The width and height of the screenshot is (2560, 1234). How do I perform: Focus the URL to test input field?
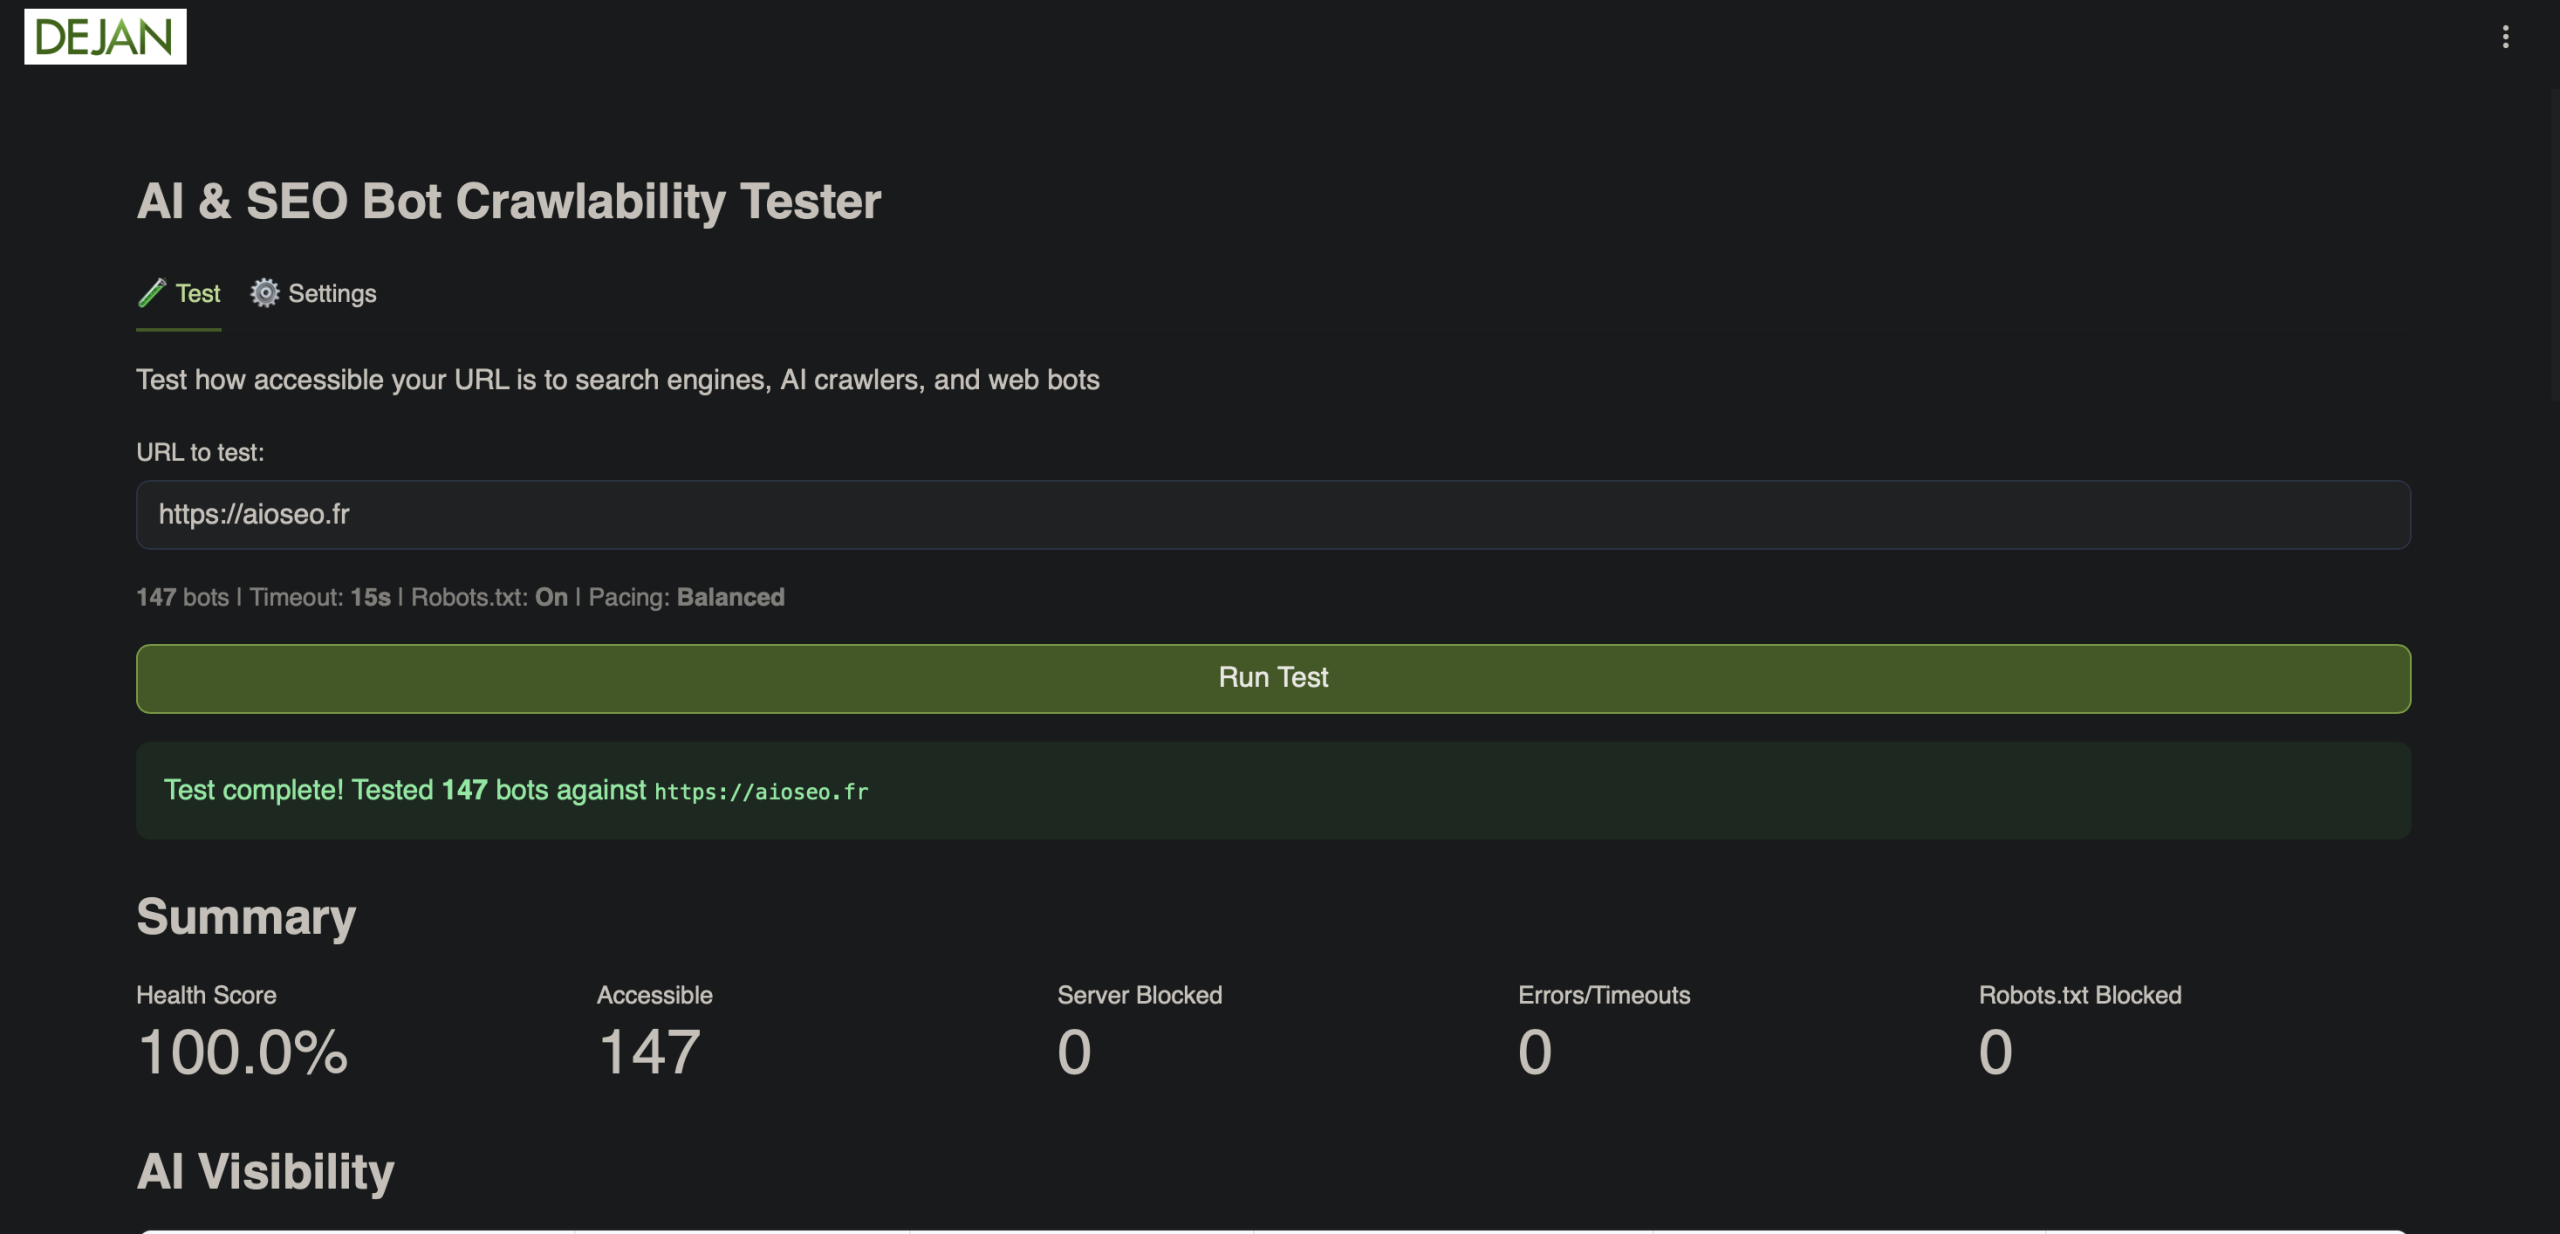[1272, 514]
